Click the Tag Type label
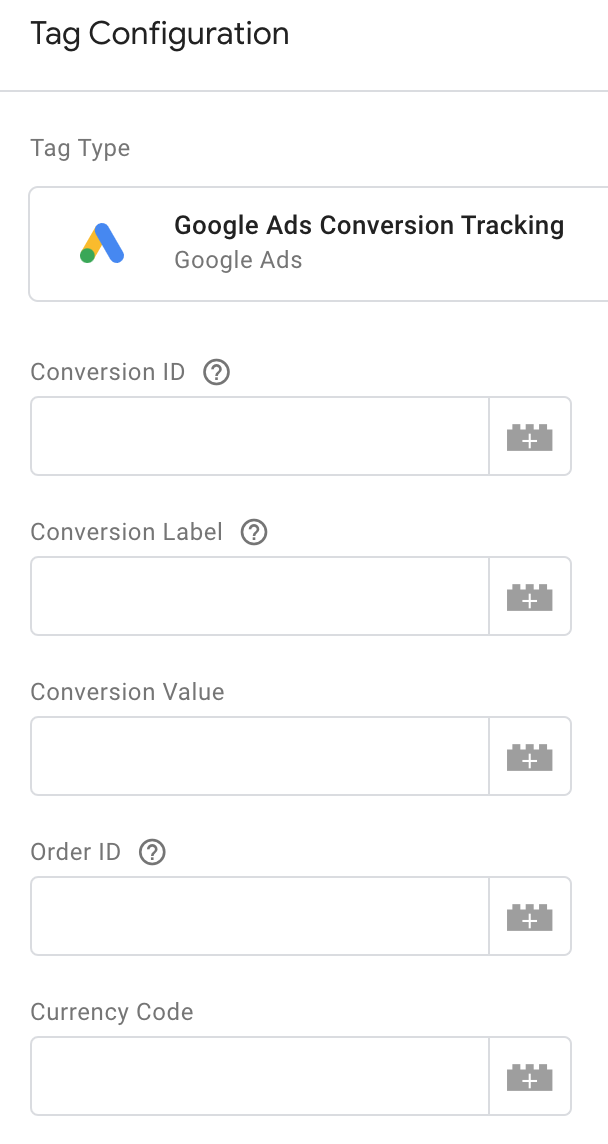608x1144 pixels. pyautogui.click(x=80, y=149)
